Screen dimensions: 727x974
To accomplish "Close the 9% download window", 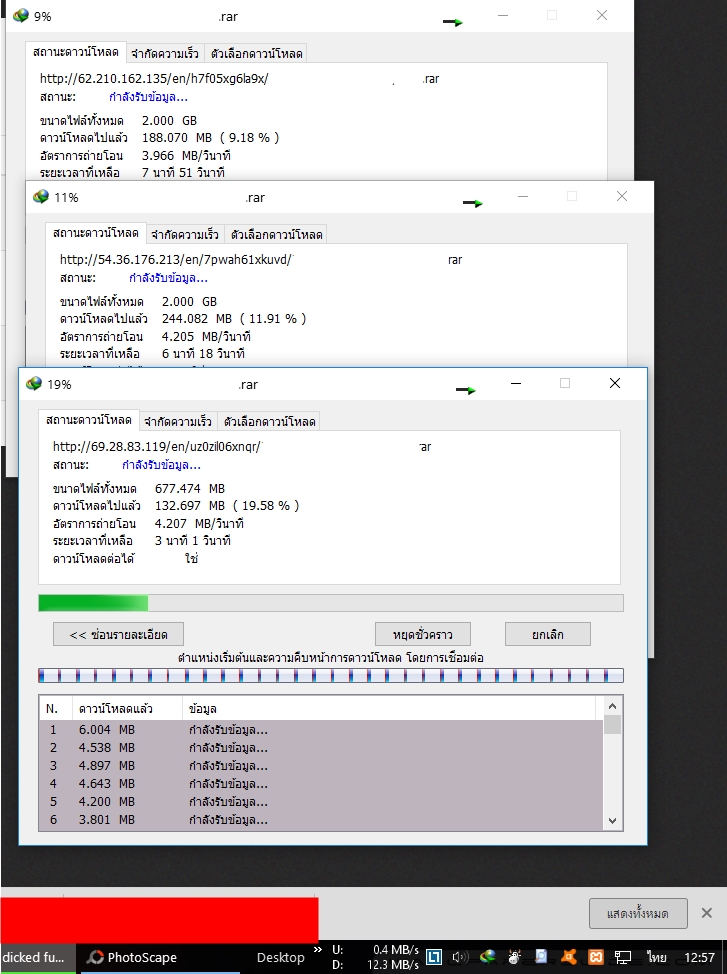I will pos(602,16).
